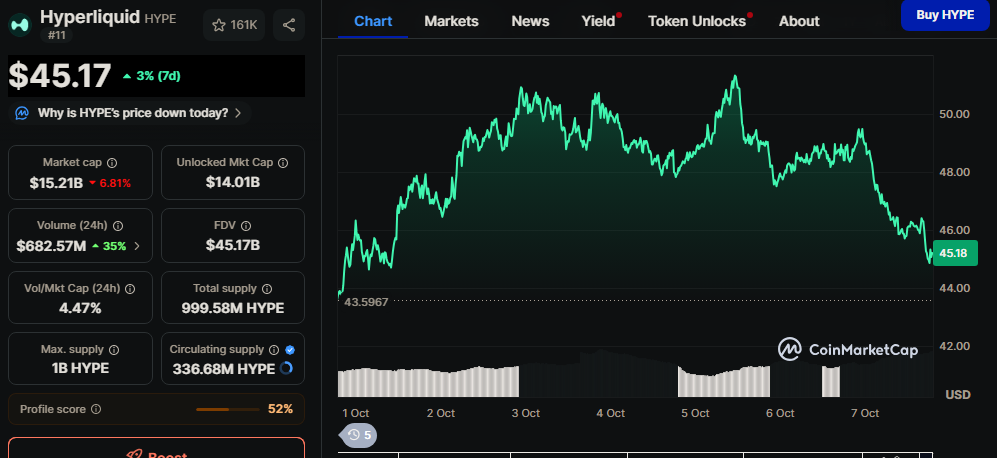Image resolution: width=997 pixels, height=458 pixels.
Task: Open the chart events badge showing 5
Action: (358, 435)
